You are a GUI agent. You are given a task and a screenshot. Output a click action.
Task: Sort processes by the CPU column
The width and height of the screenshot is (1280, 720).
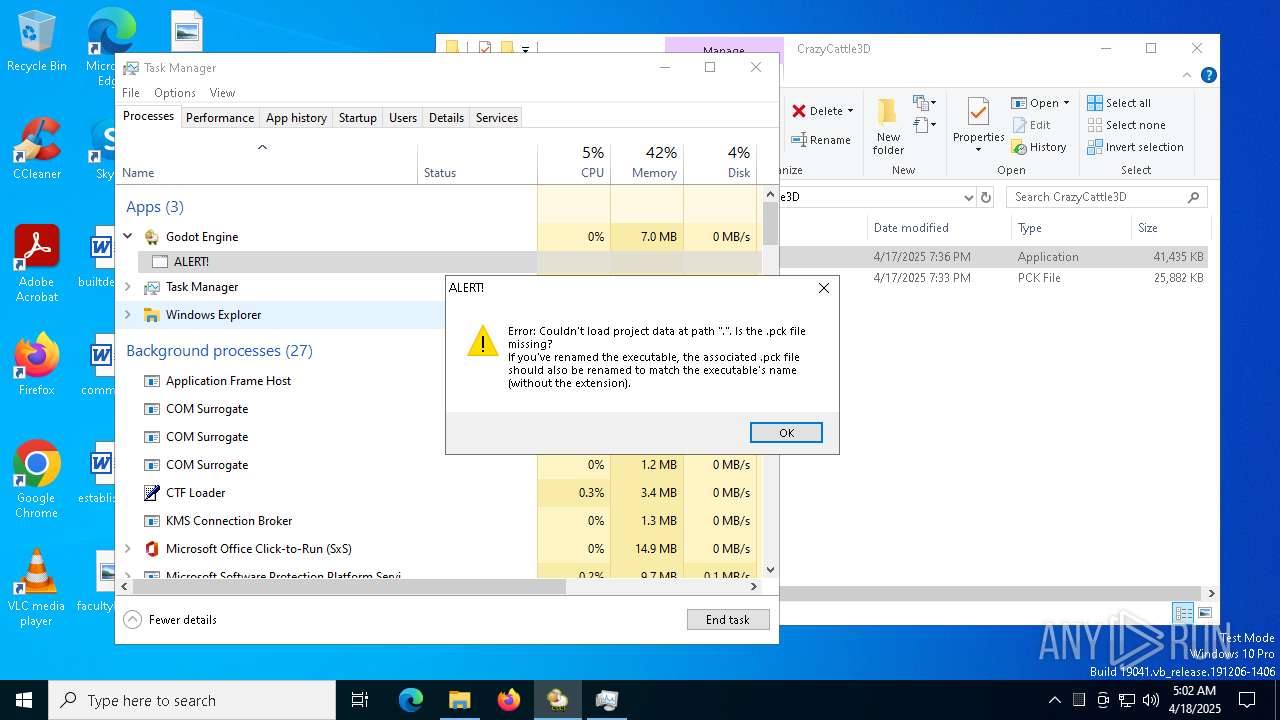tap(574, 162)
